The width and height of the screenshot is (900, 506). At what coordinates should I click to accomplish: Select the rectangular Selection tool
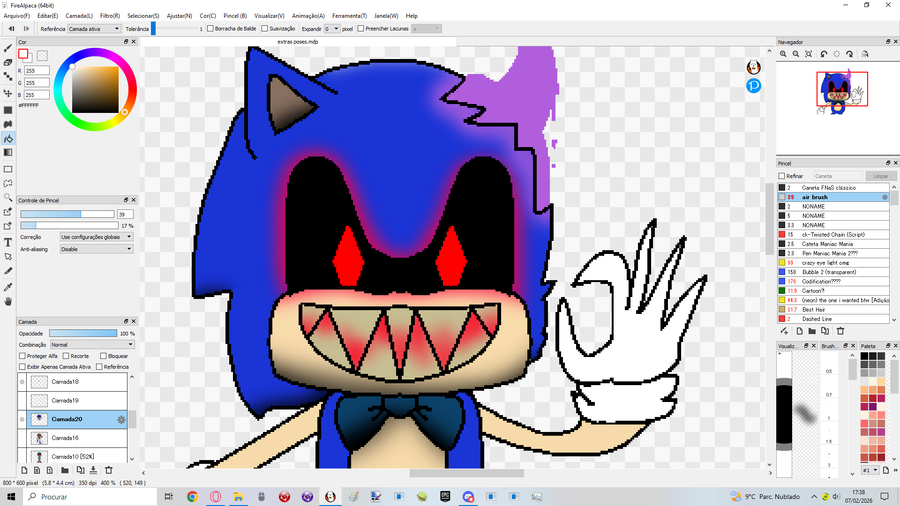8,169
